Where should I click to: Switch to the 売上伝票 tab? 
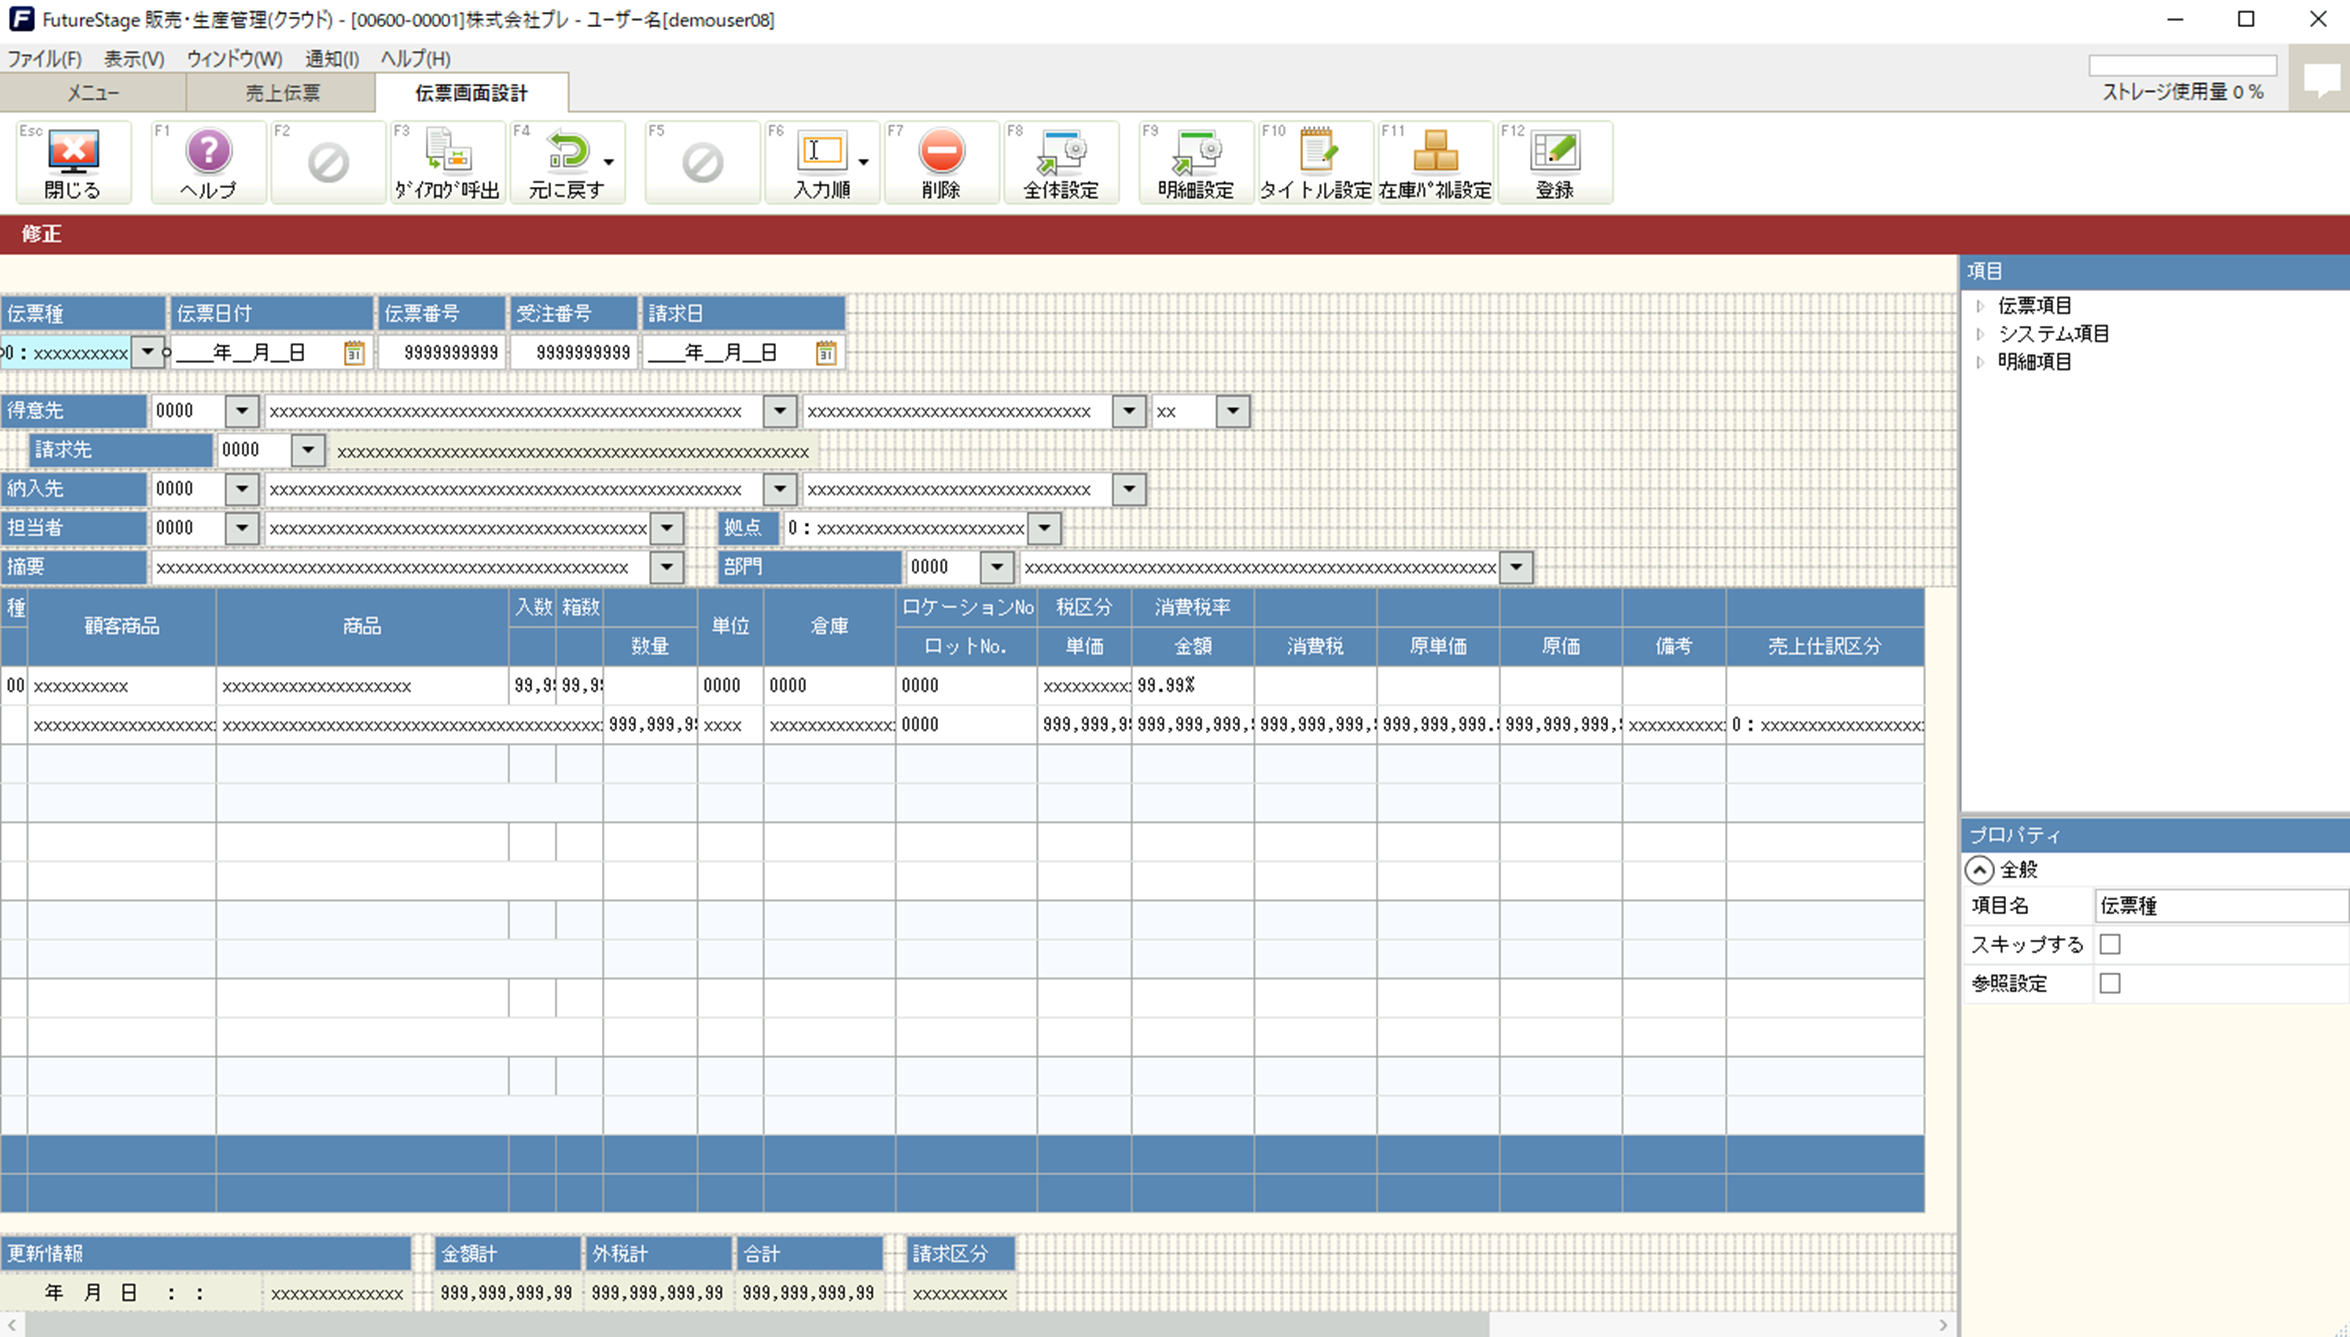282,93
